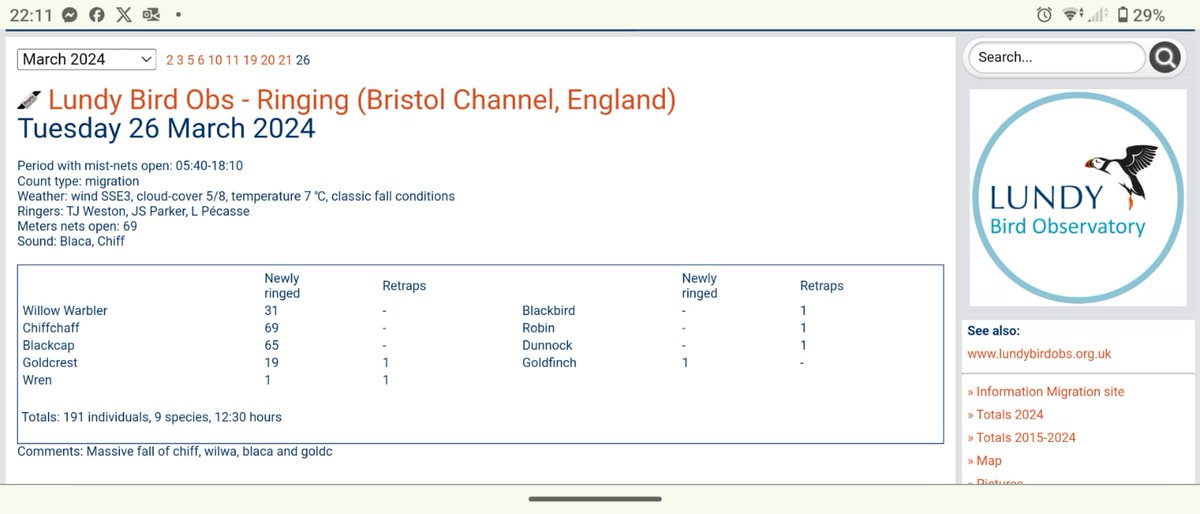Tap the Android navigation gesture bar

[x=595, y=499]
